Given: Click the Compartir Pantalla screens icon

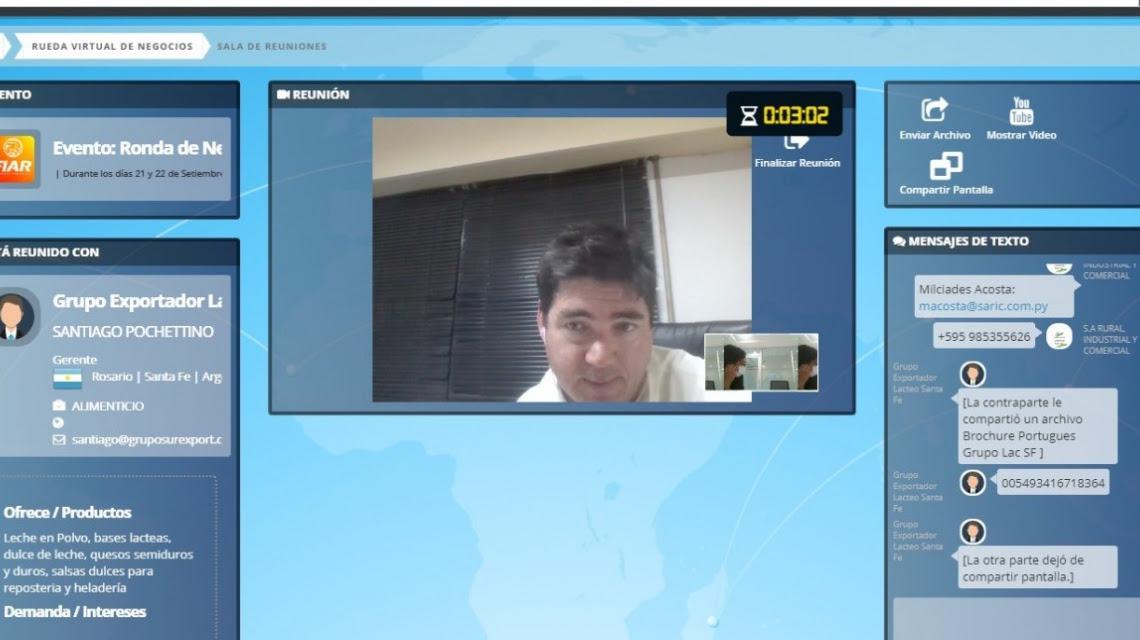Looking at the screenshot, I should 946,166.
